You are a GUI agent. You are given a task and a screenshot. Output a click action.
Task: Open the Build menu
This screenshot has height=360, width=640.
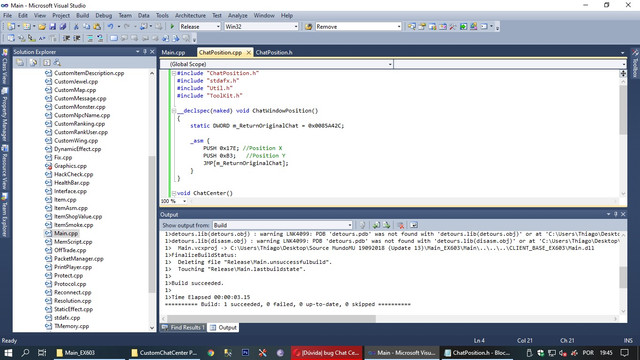(x=82, y=16)
